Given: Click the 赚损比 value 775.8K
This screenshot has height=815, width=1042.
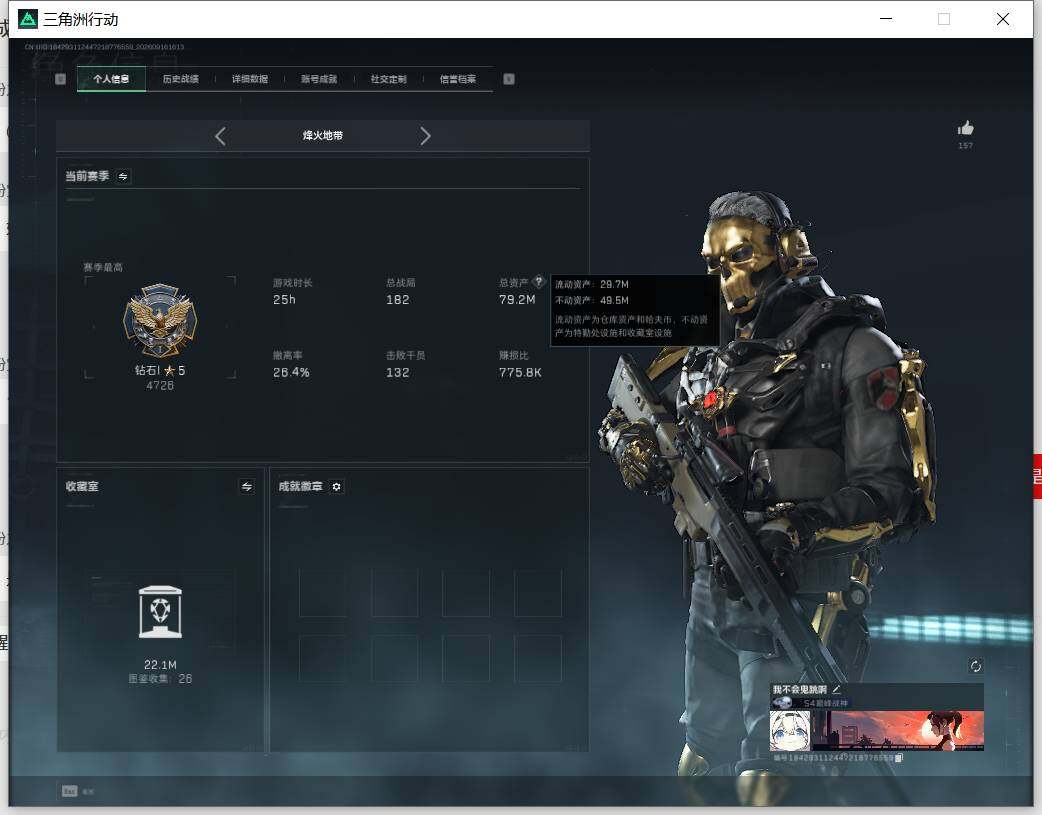Looking at the screenshot, I should coord(520,373).
